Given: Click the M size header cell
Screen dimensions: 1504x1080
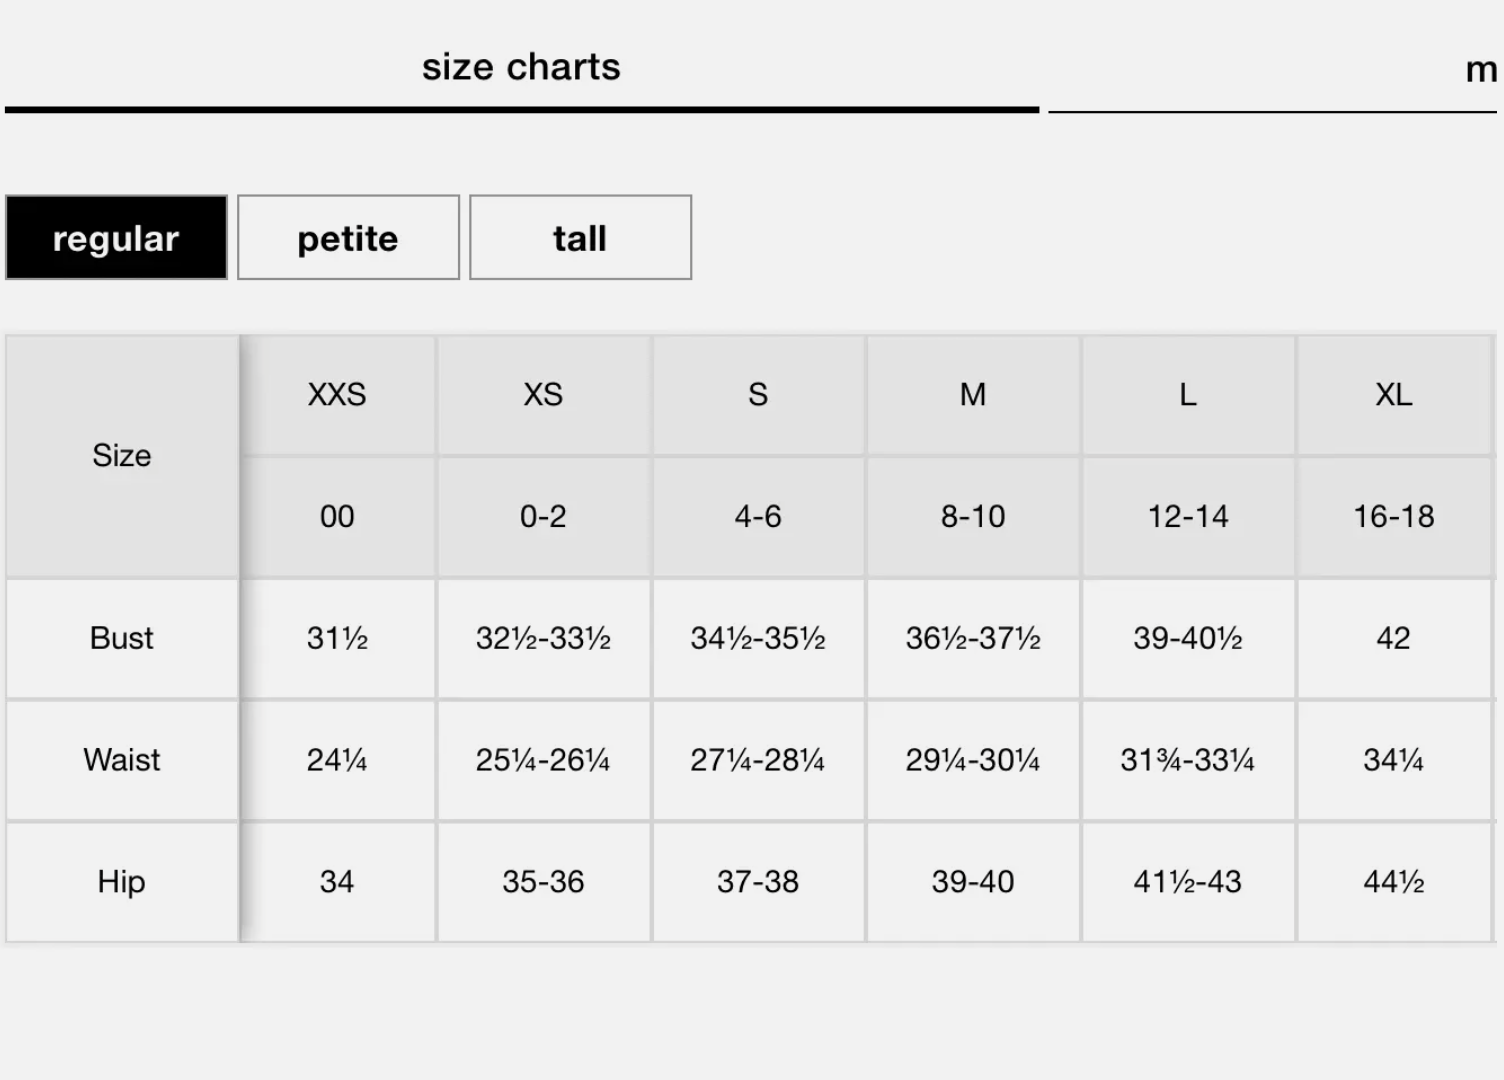Looking at the screenshot, I should [973, 395].
